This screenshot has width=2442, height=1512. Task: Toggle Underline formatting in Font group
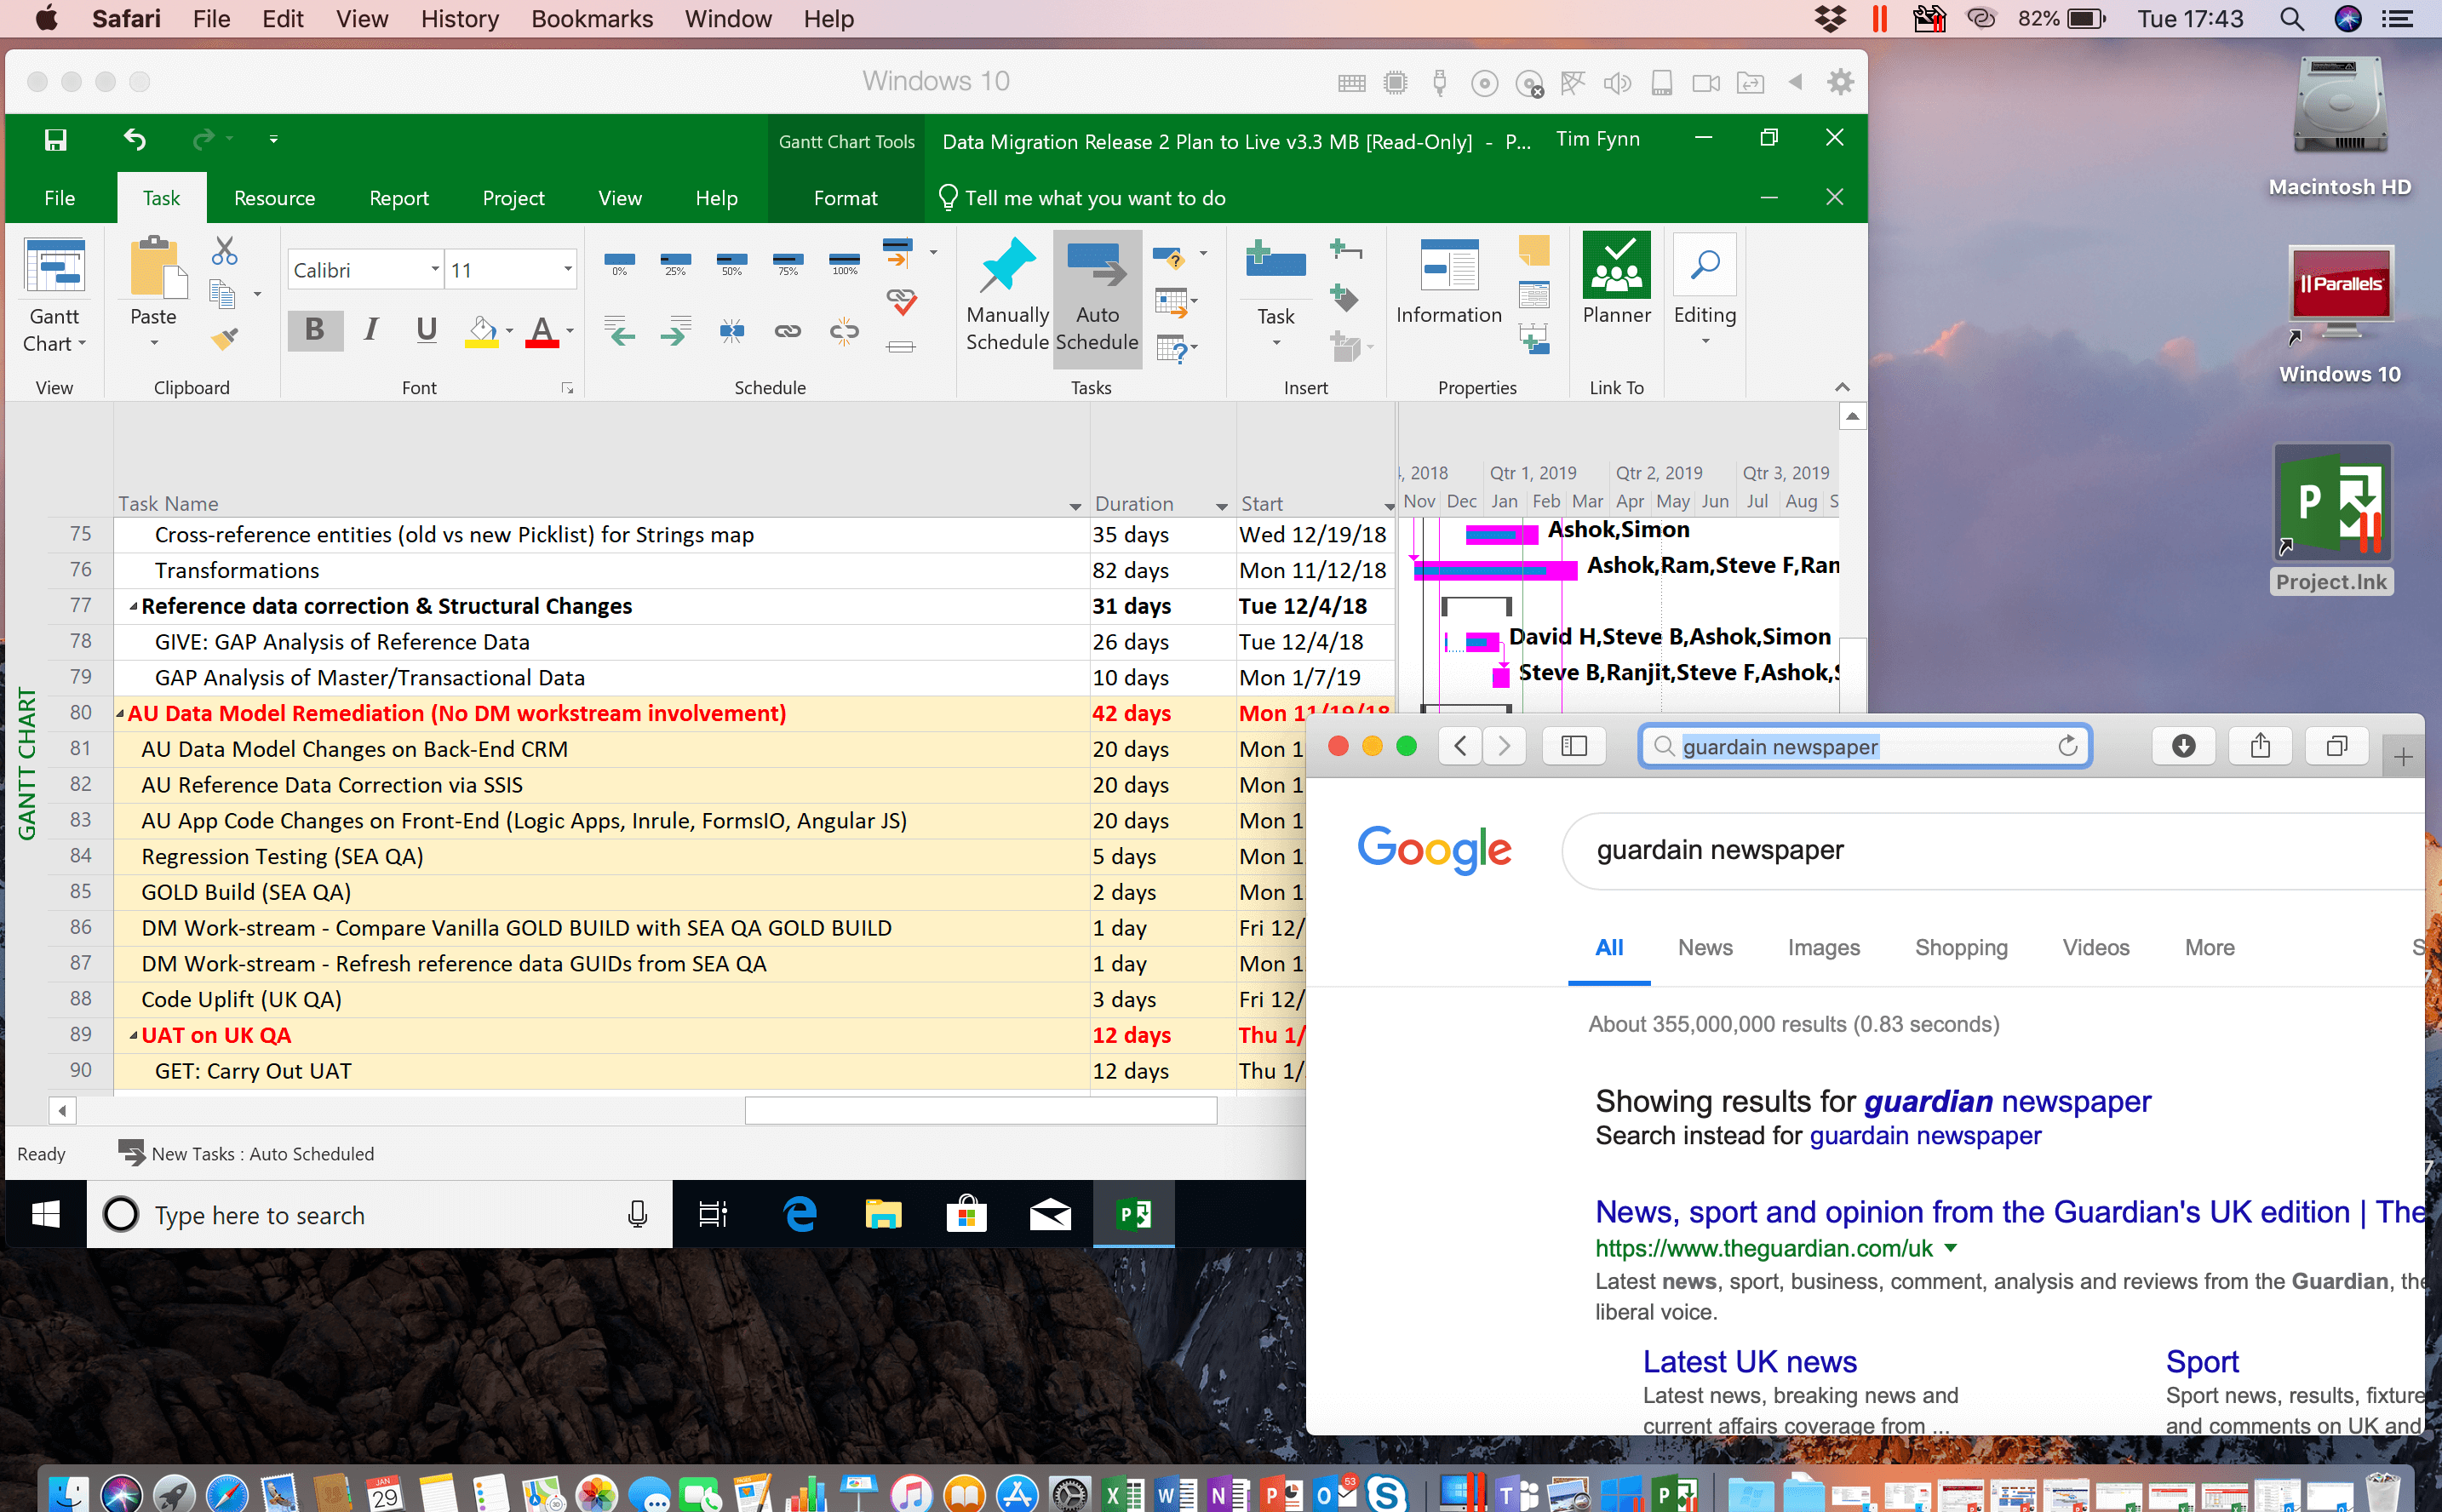click(x=426, y=329)
